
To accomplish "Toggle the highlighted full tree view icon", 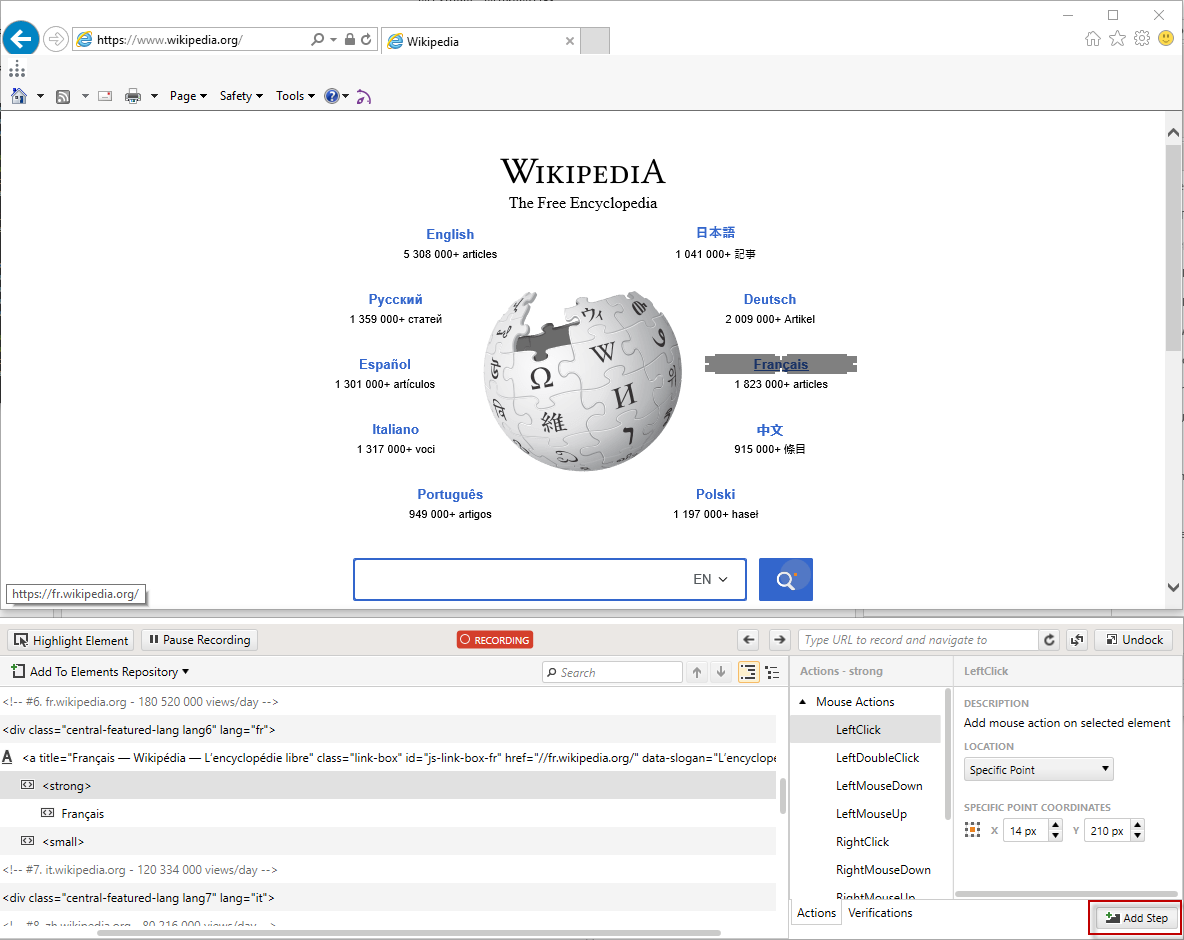I will [x=748, y=672].
